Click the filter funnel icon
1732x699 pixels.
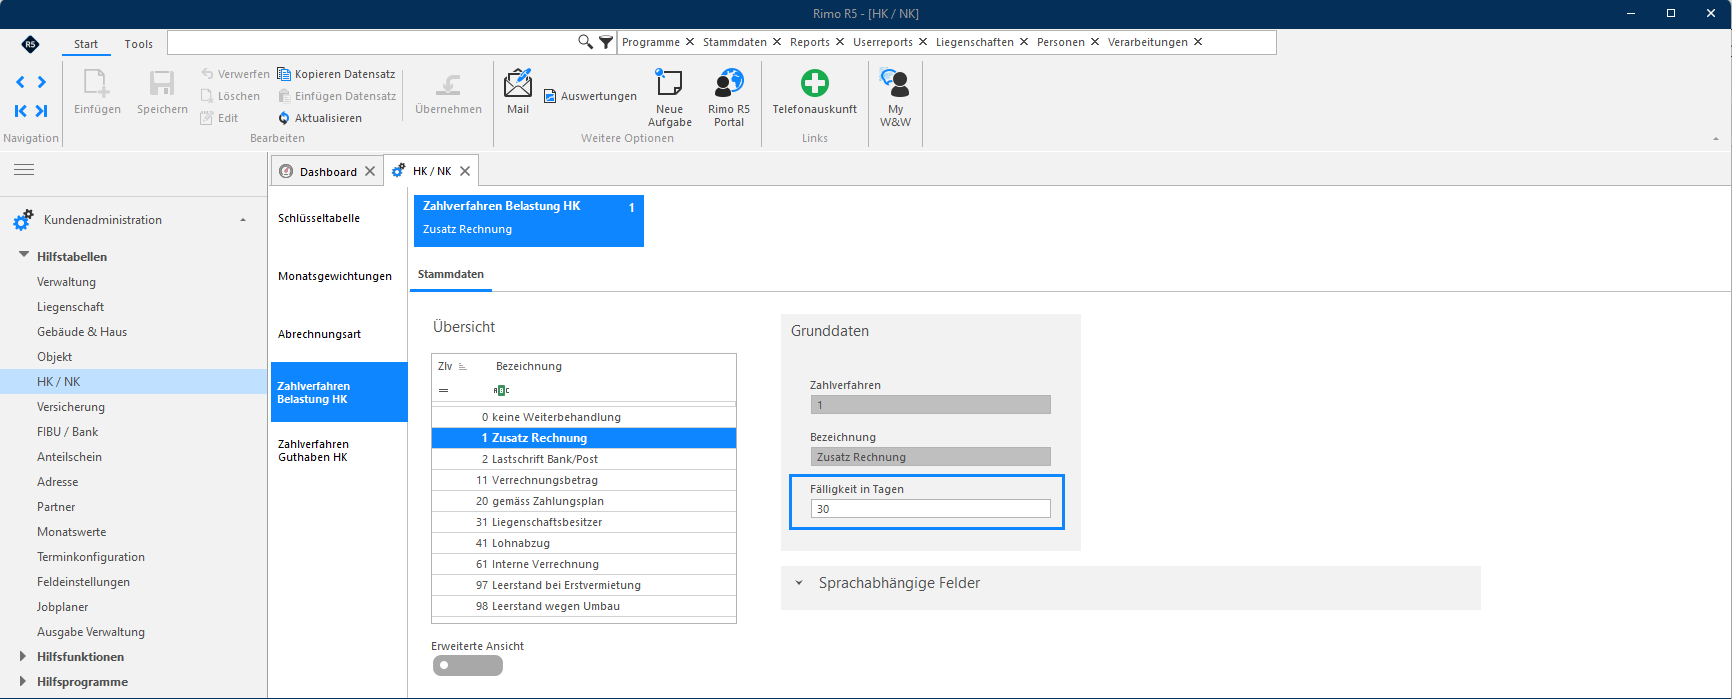[606, 42]
